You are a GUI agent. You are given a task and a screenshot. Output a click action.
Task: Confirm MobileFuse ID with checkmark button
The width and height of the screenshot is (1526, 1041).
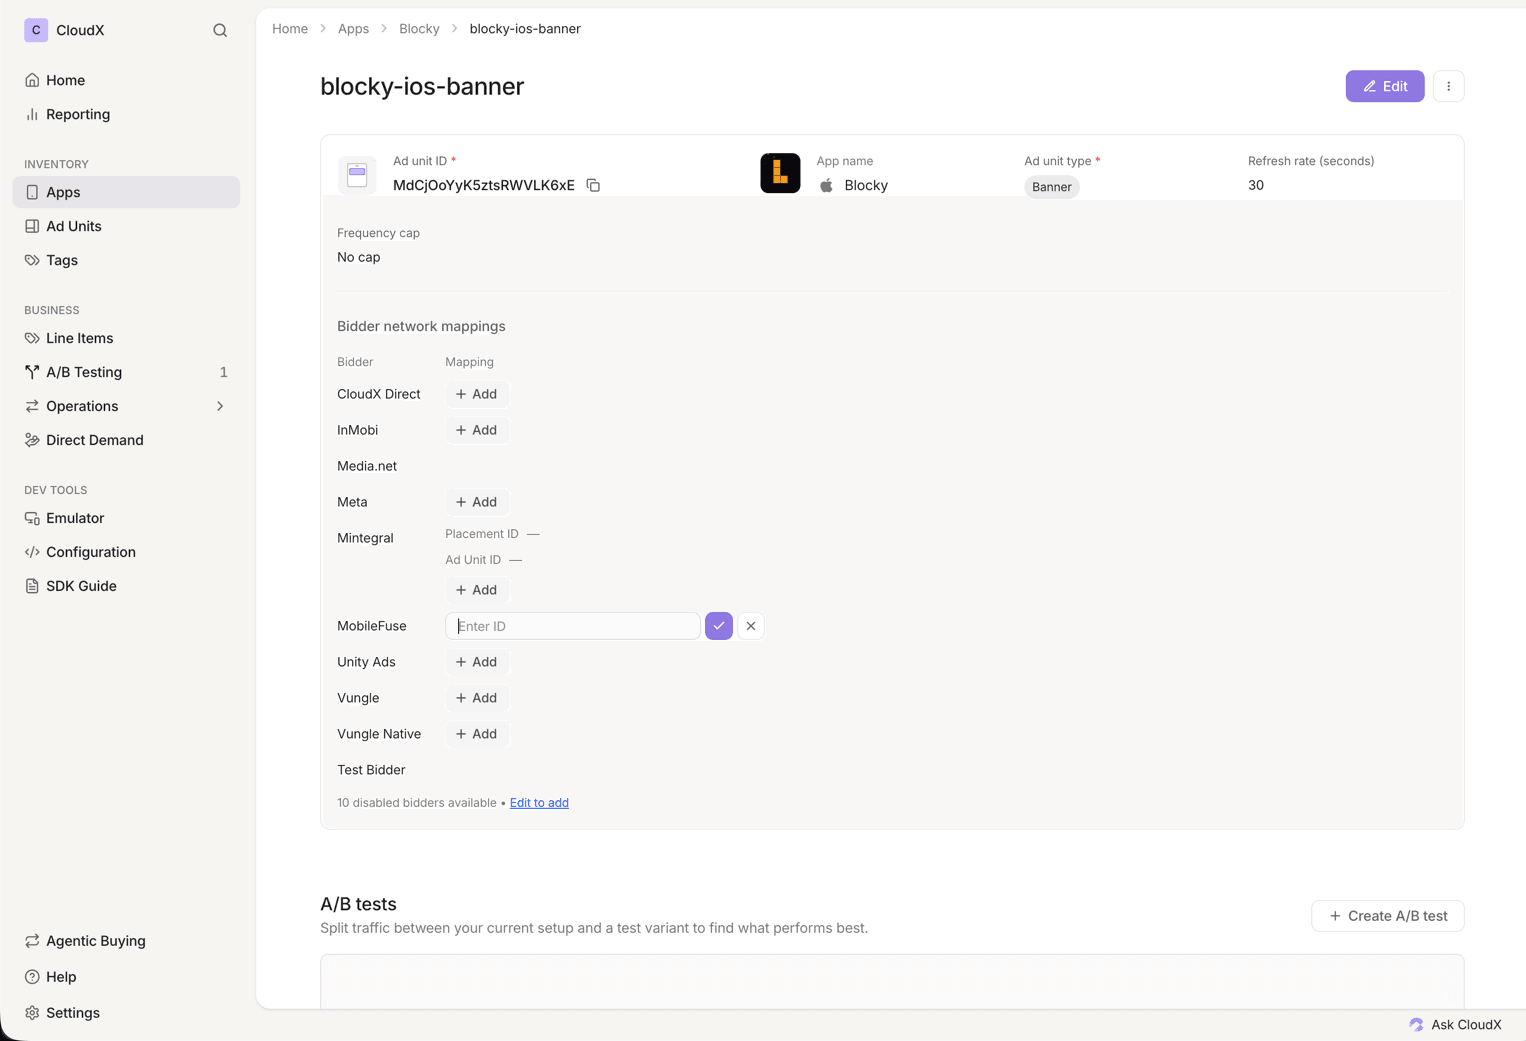719,626
